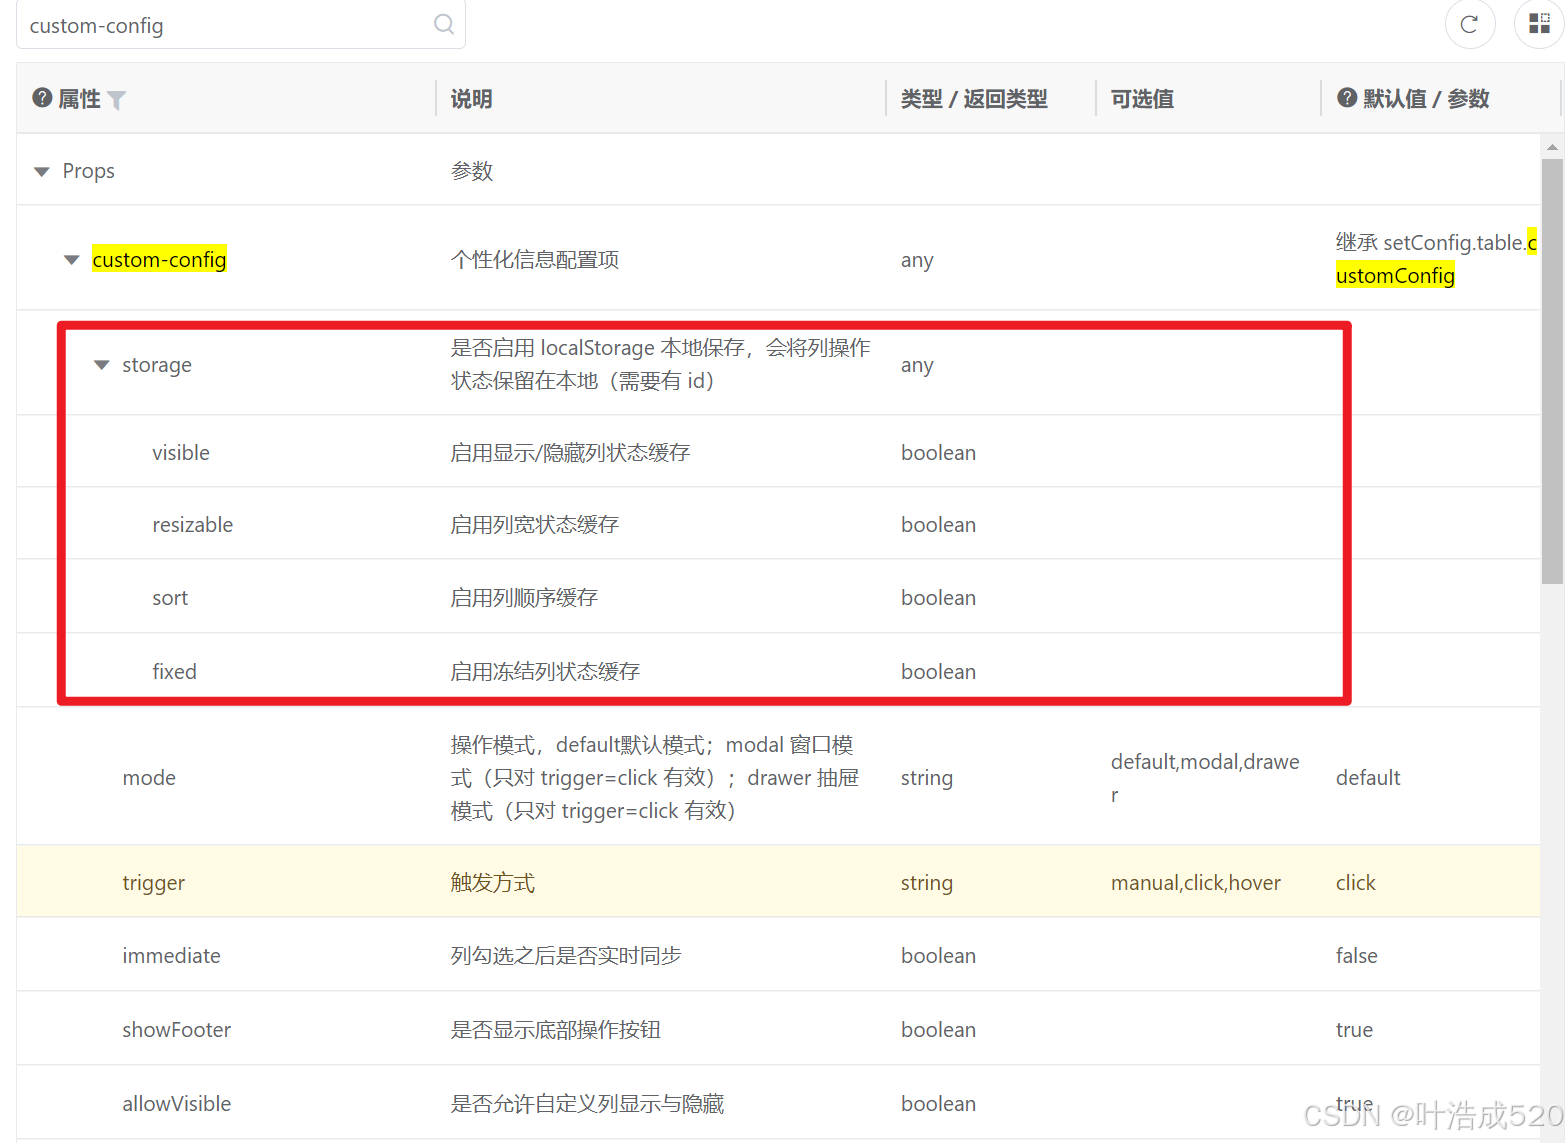This screenshot has height=1143, width=1568.
Task: Select the Props row label
Action: pos(88,171)
